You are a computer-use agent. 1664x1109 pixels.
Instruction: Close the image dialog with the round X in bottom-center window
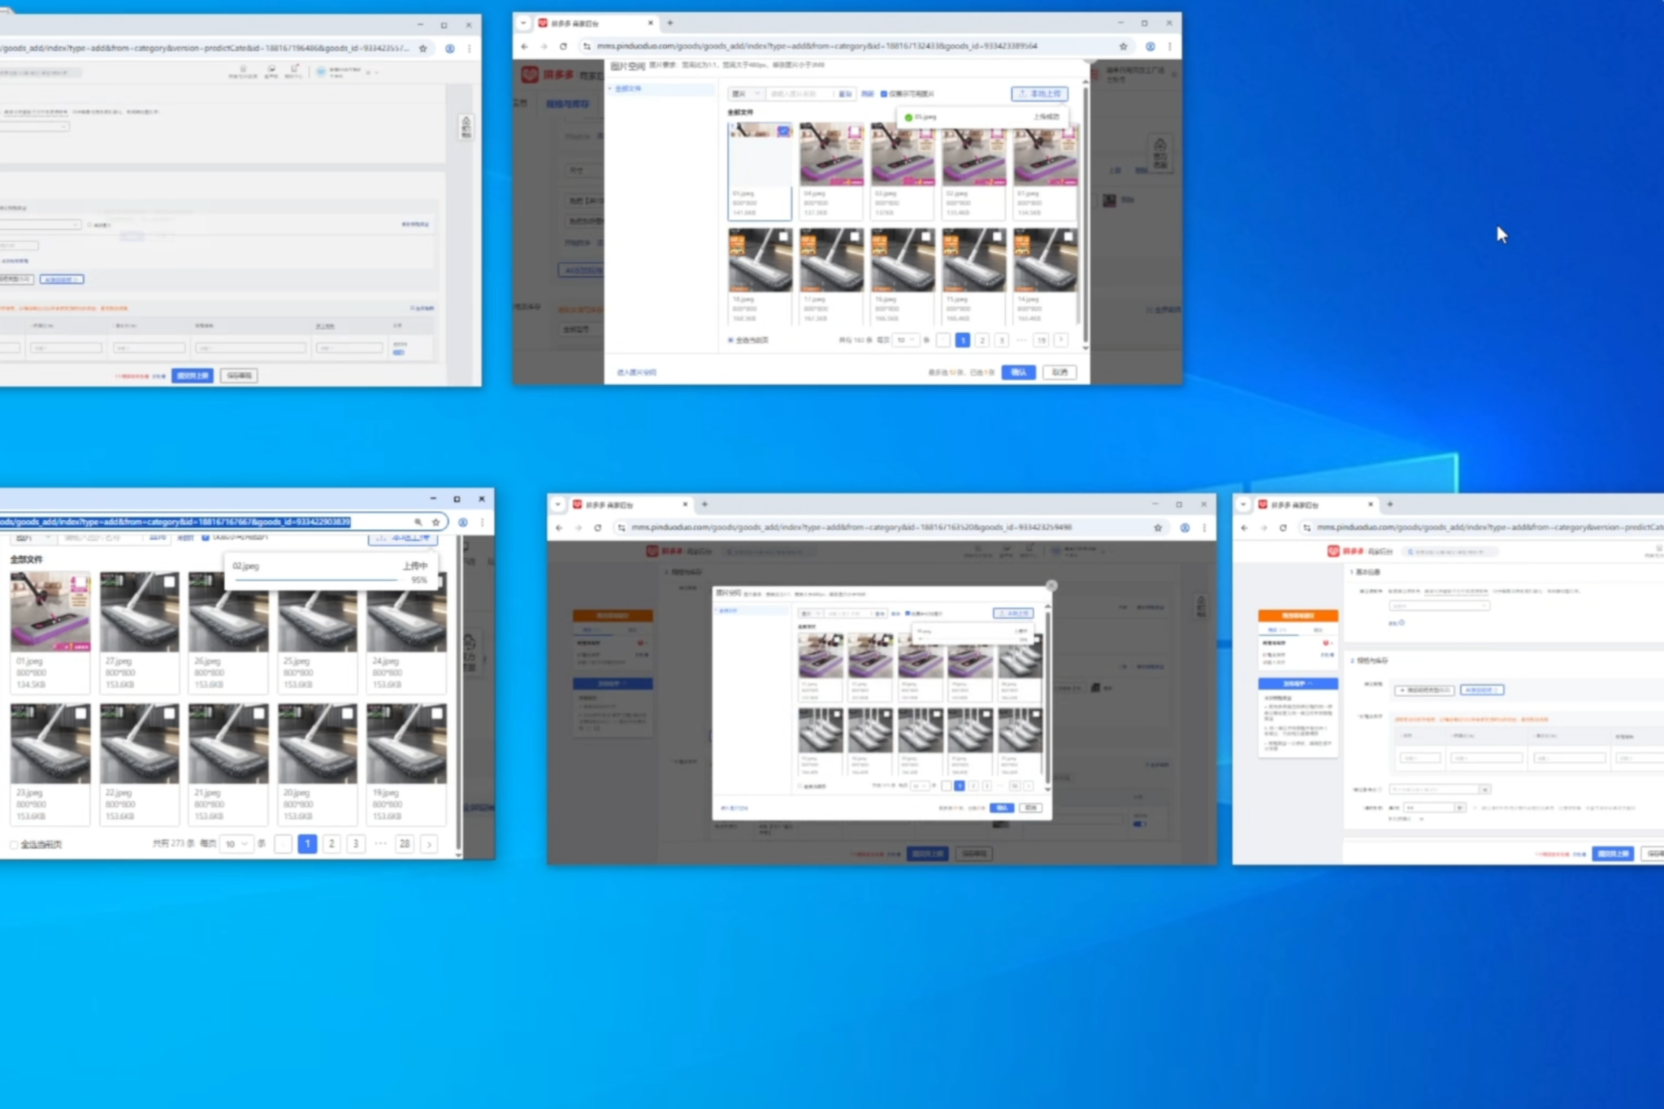pyautogui.click(x=1051, y=586)
